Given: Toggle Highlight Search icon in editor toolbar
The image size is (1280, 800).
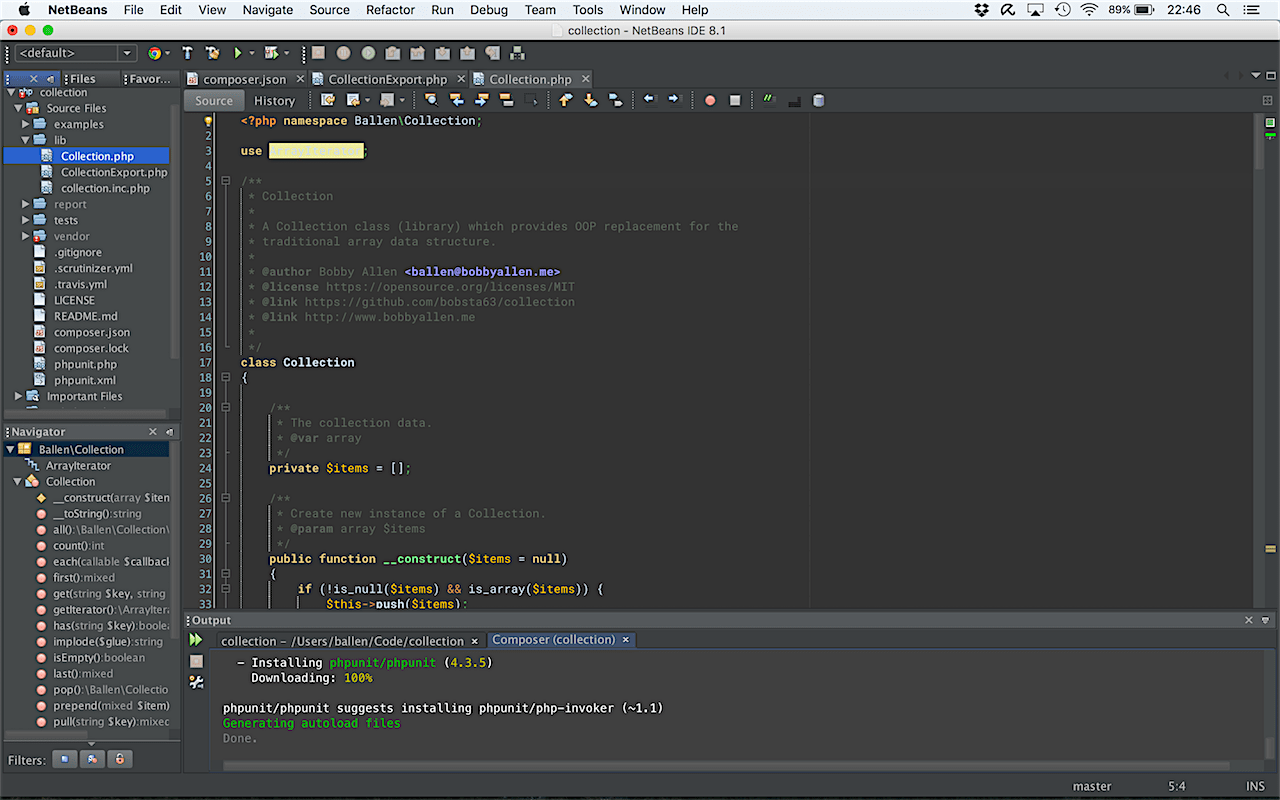Looking at the screenshot, I should 506,100.
